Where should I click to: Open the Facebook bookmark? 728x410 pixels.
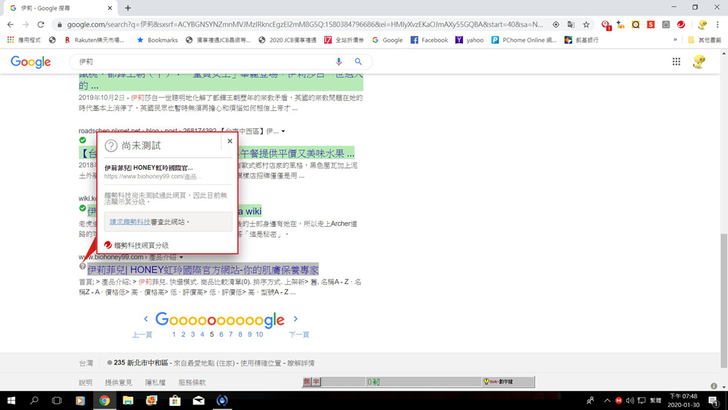tap(429, 40)
